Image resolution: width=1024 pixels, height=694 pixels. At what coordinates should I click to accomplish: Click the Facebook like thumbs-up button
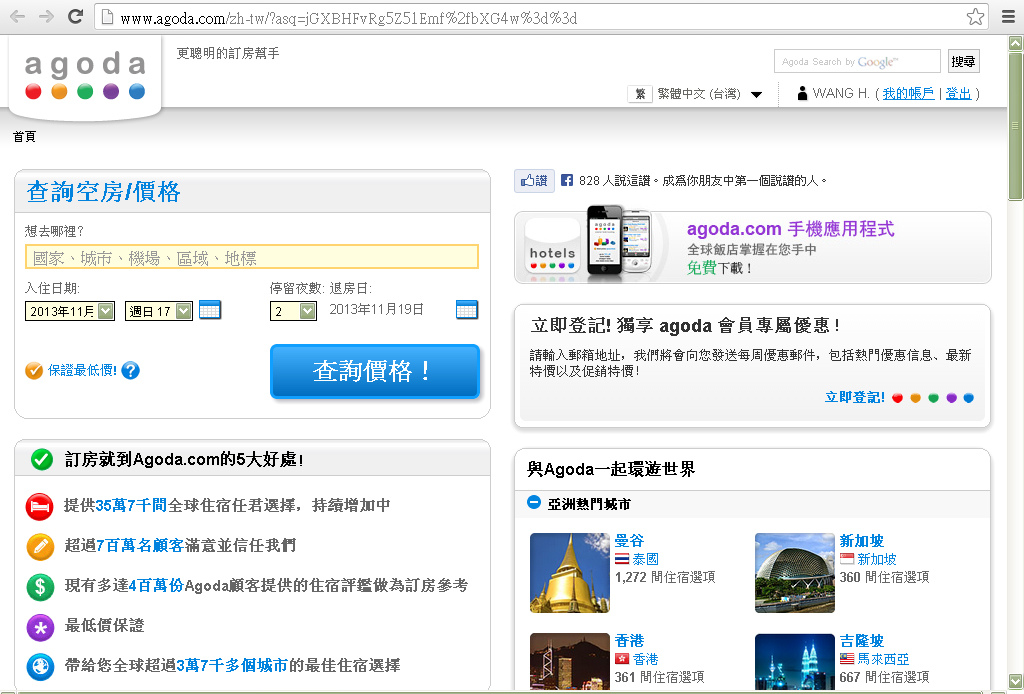pyautogui.click(x=534, y=181)
